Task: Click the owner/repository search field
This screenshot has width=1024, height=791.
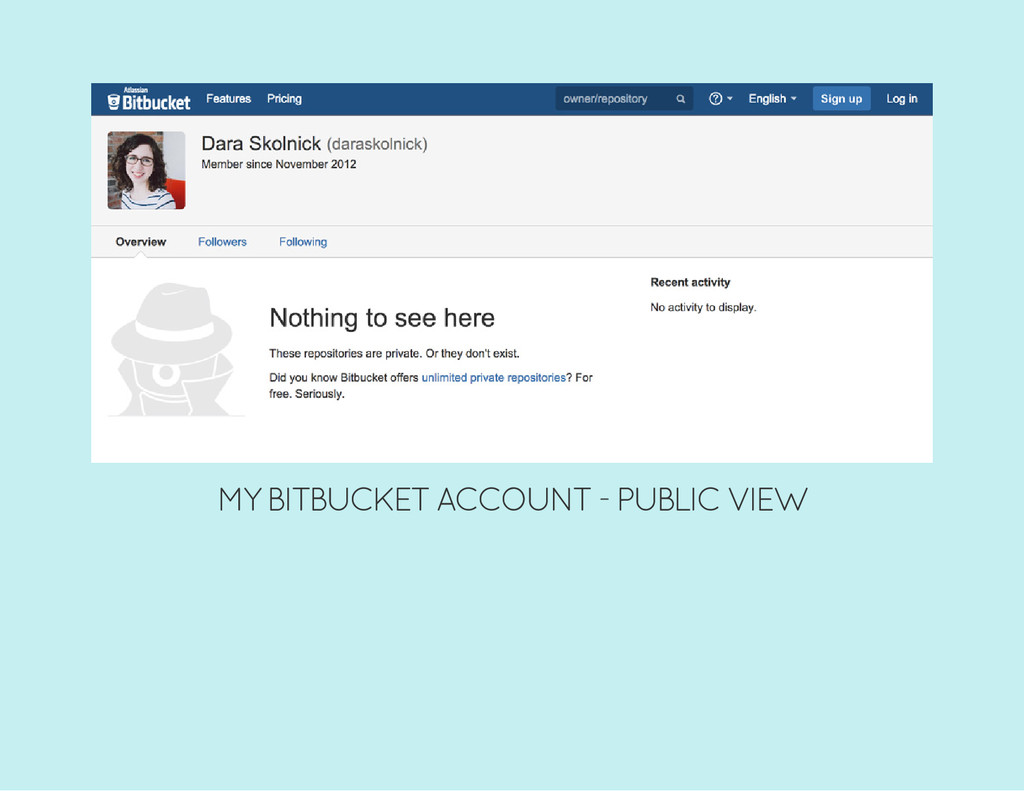Action: [624, 99]
